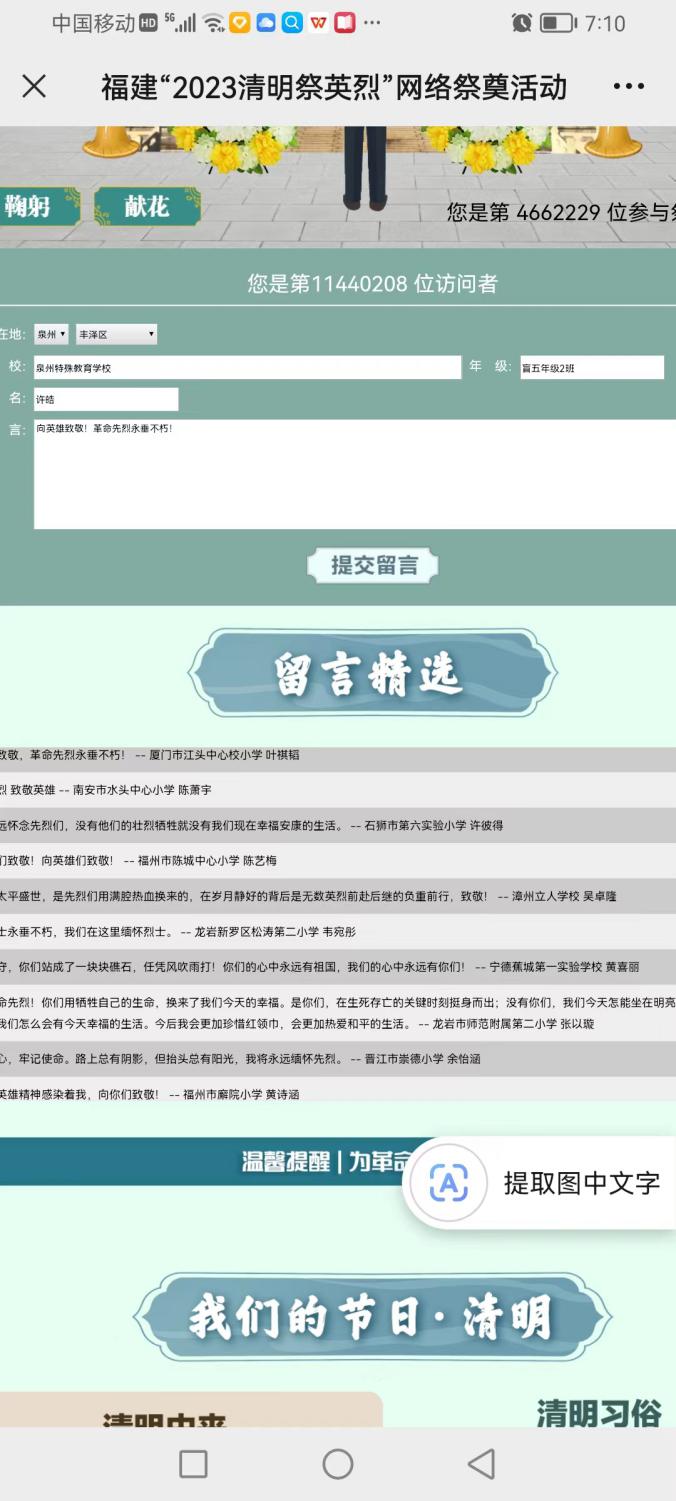Screen dimensions: 676x1501
Task: Tap the 提取图中文字 text extraction icon
Action: (448, 1184)
